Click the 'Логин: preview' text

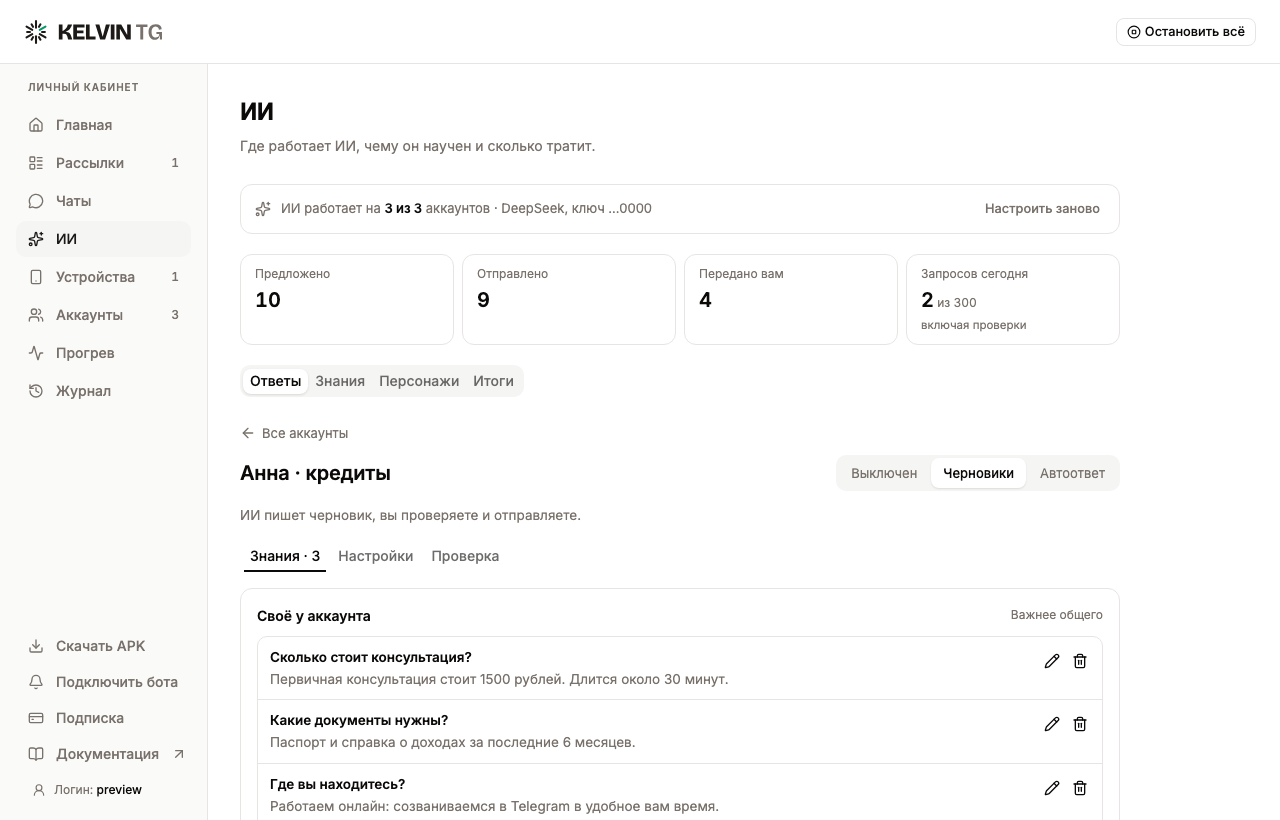point(98,790)
